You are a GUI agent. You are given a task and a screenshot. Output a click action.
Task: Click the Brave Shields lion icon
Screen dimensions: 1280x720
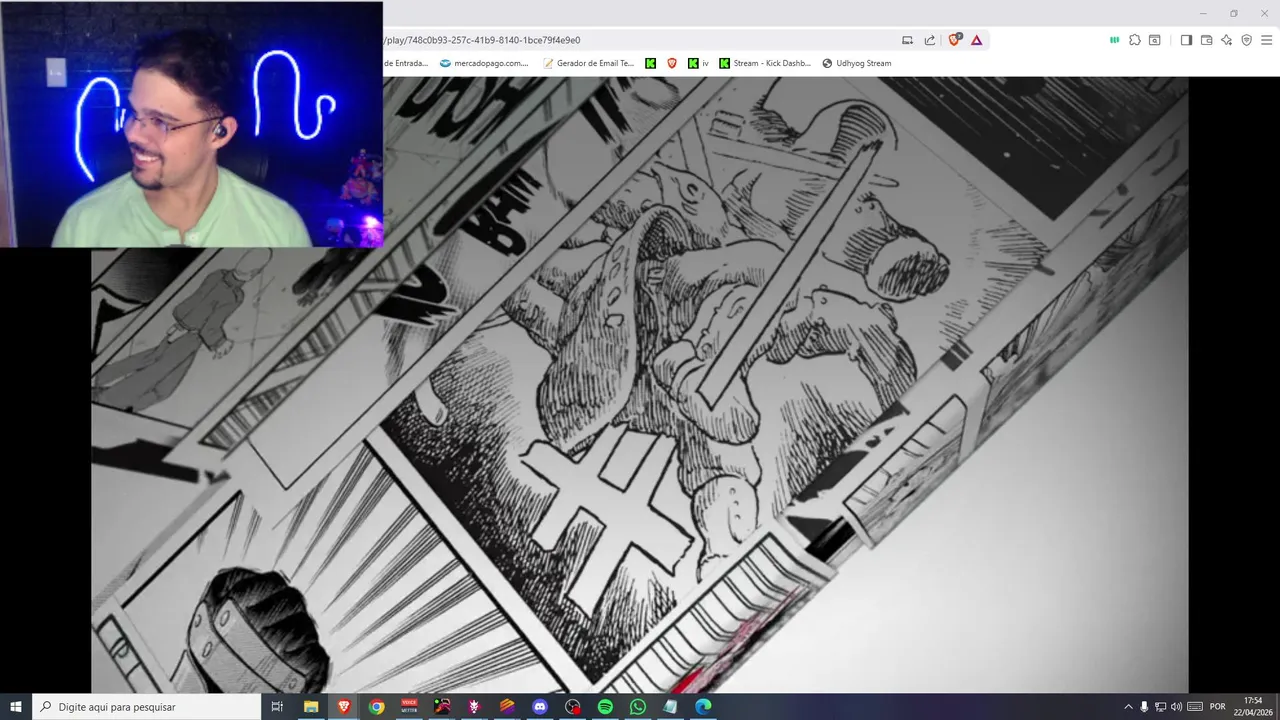pos(953,40)
